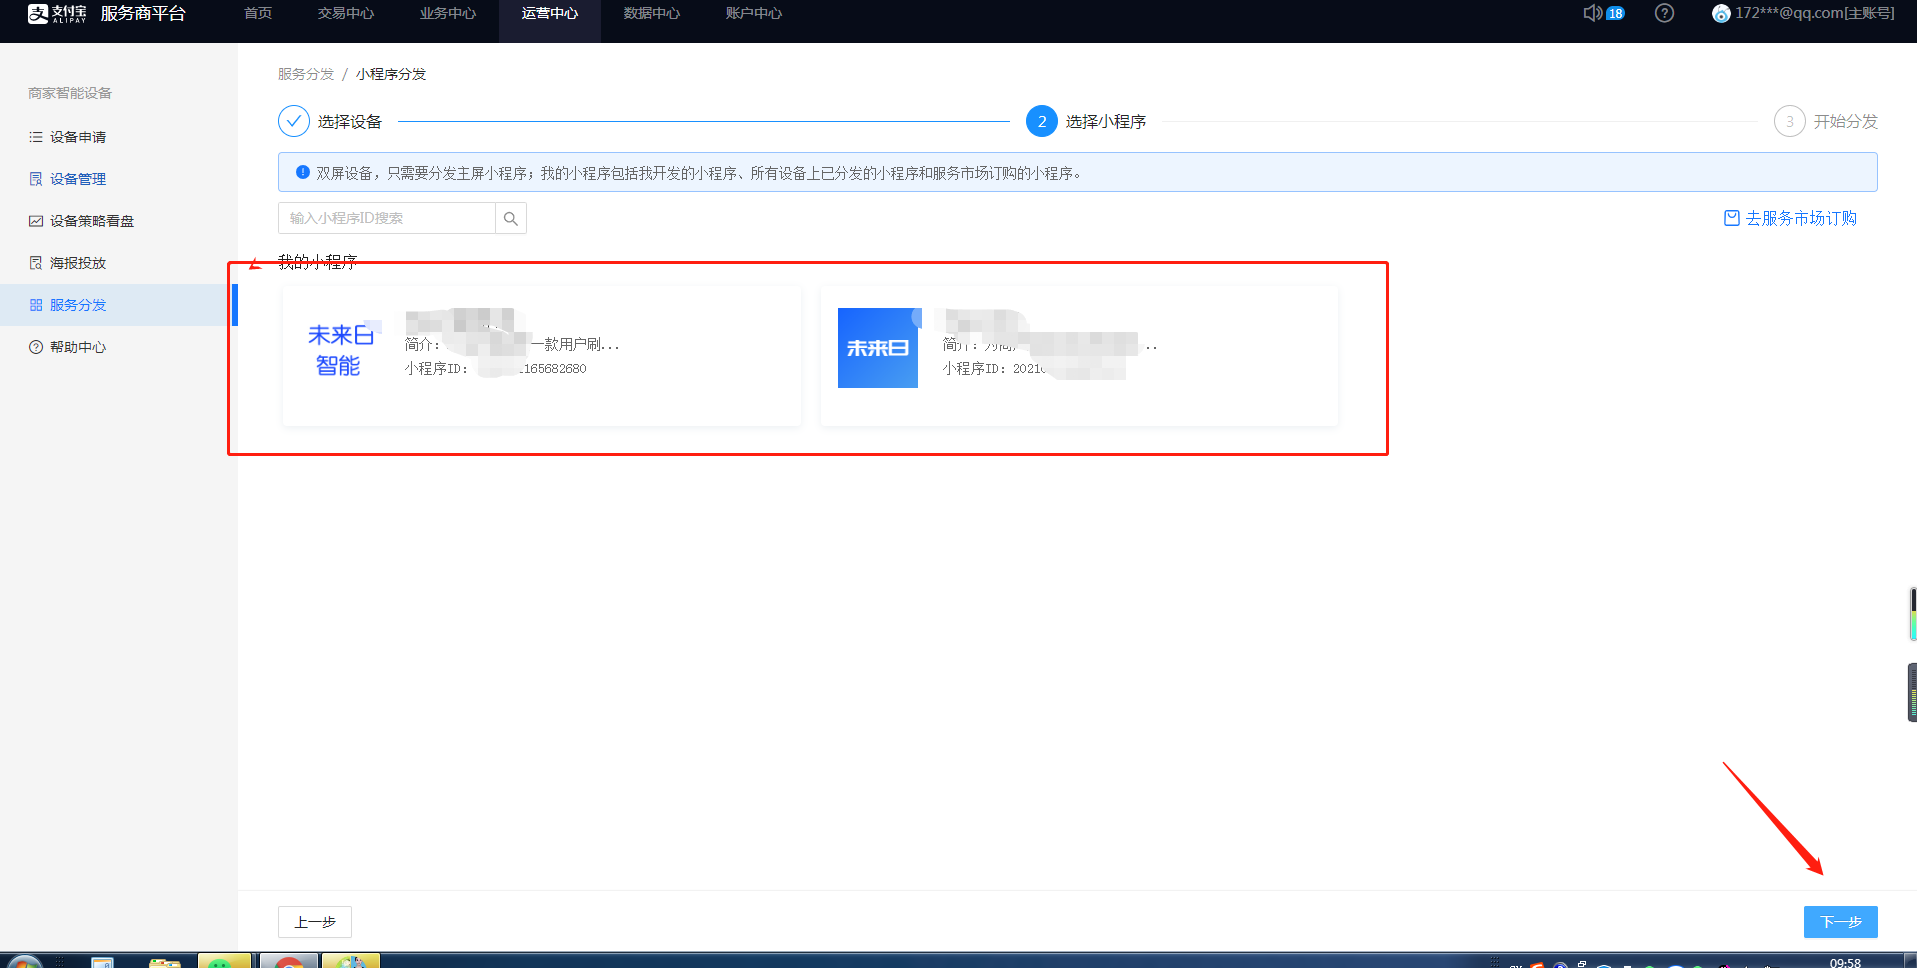Click completed step checkmark for 选择设备

click(294, 121)
